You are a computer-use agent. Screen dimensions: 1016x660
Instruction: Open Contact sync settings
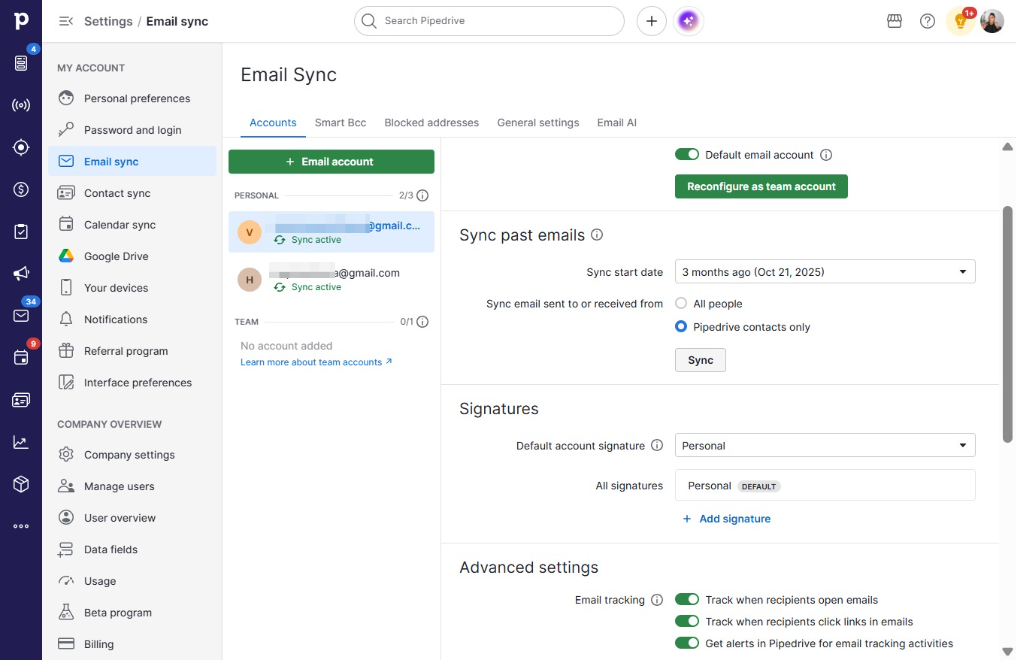tap(132, 193)
